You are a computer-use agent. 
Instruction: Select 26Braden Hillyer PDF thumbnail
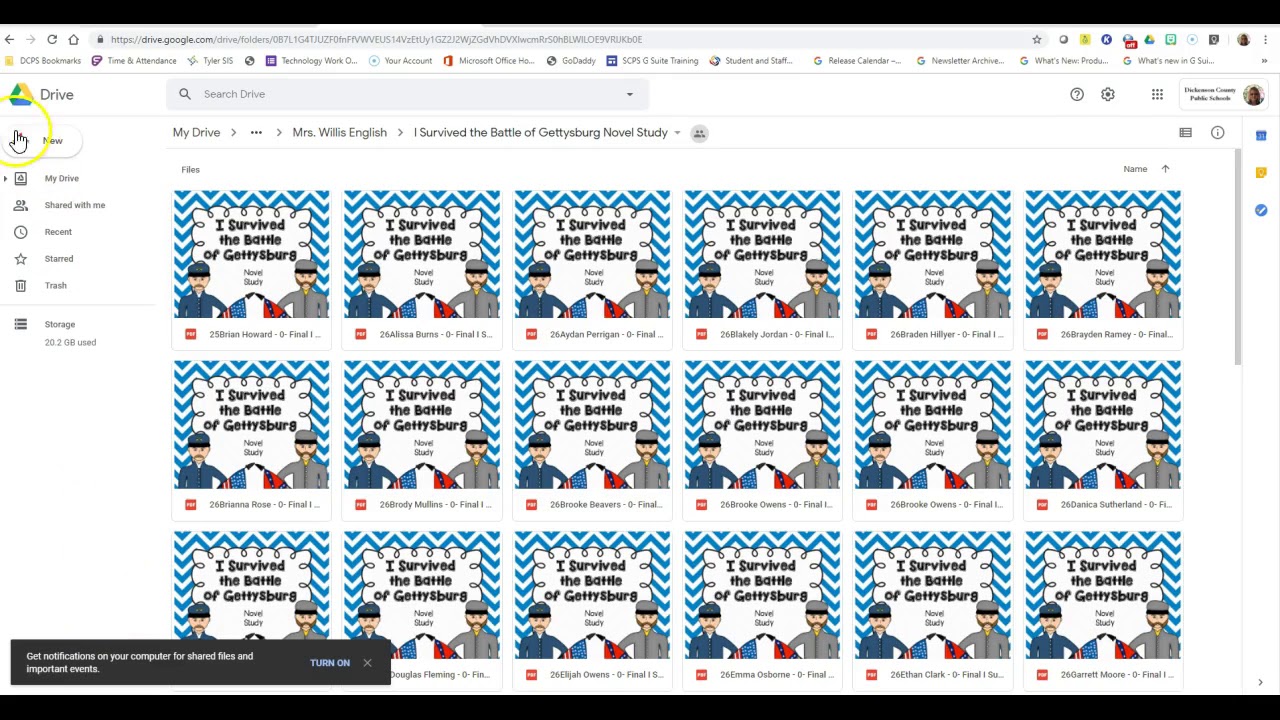click(932, 254)
